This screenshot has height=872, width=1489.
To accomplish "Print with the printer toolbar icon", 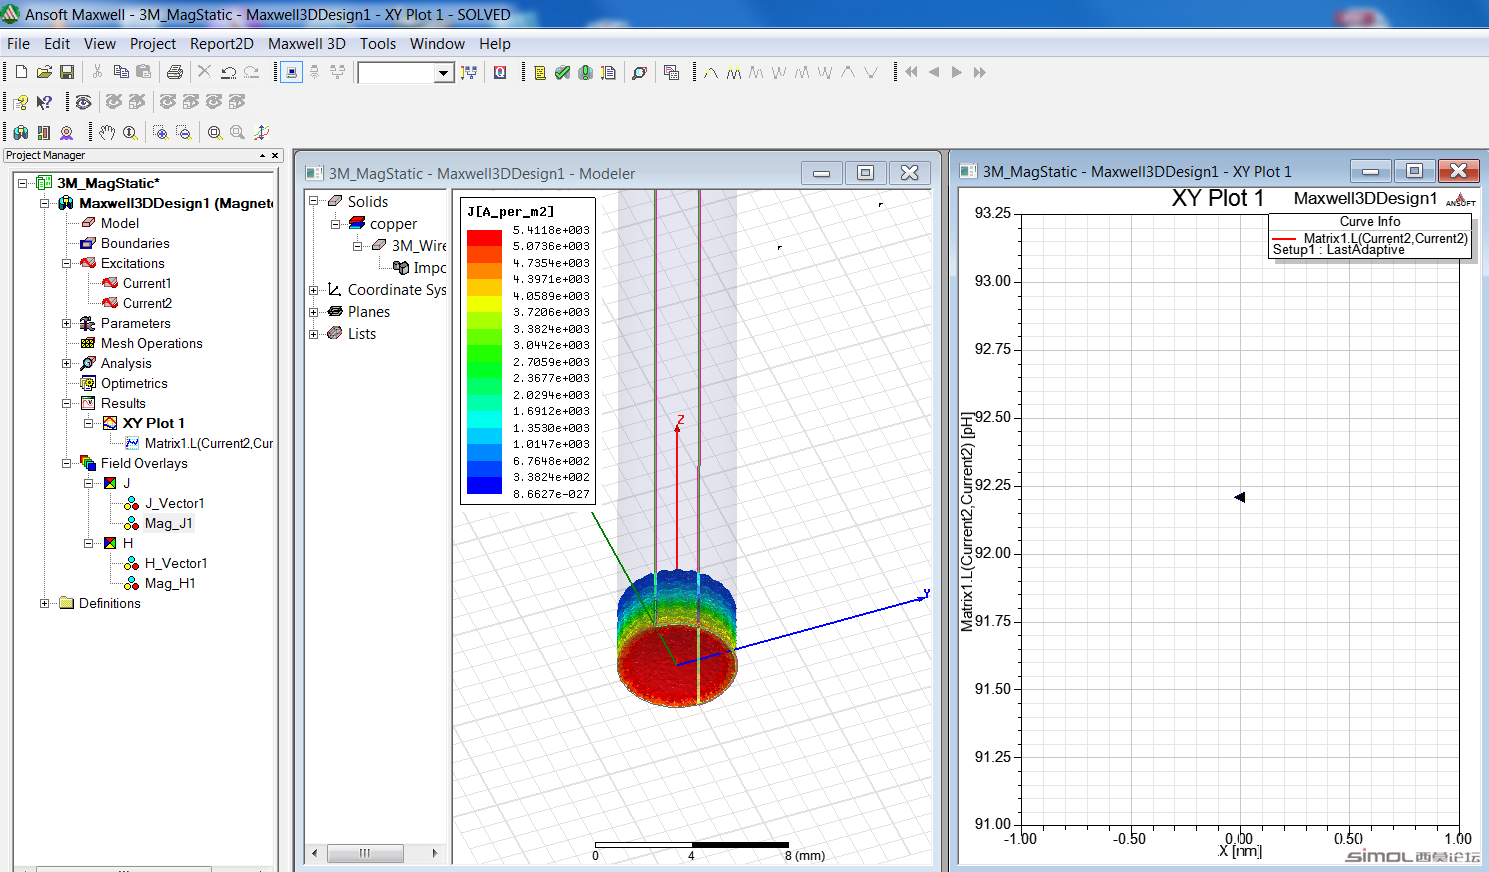I will tap(175, 72).
